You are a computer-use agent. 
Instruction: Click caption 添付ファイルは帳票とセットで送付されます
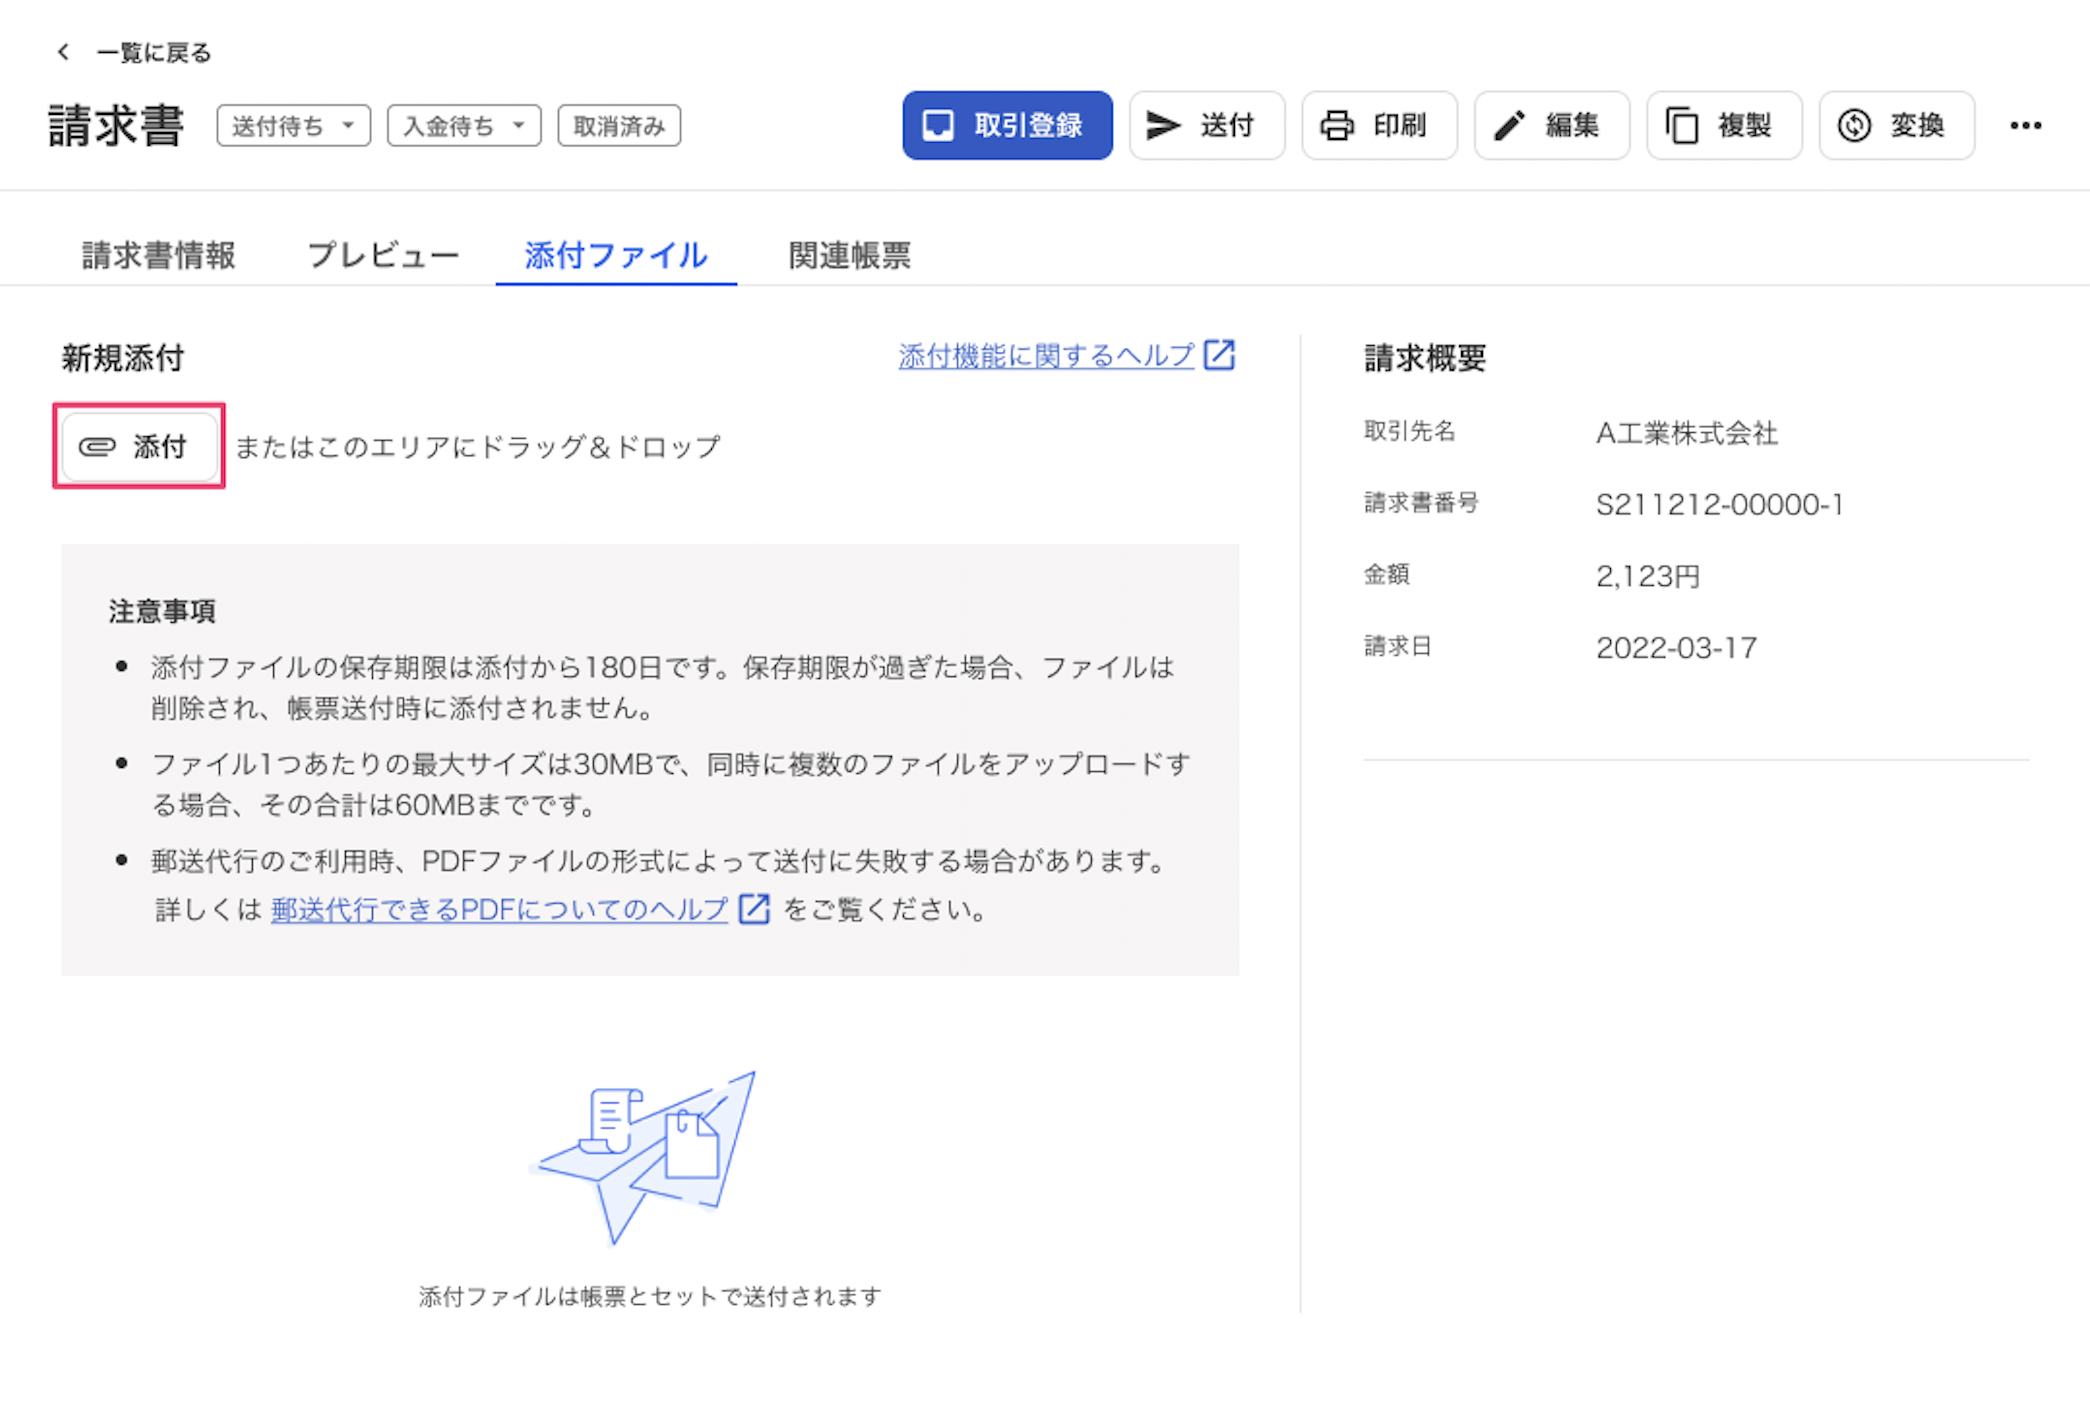650,1296
